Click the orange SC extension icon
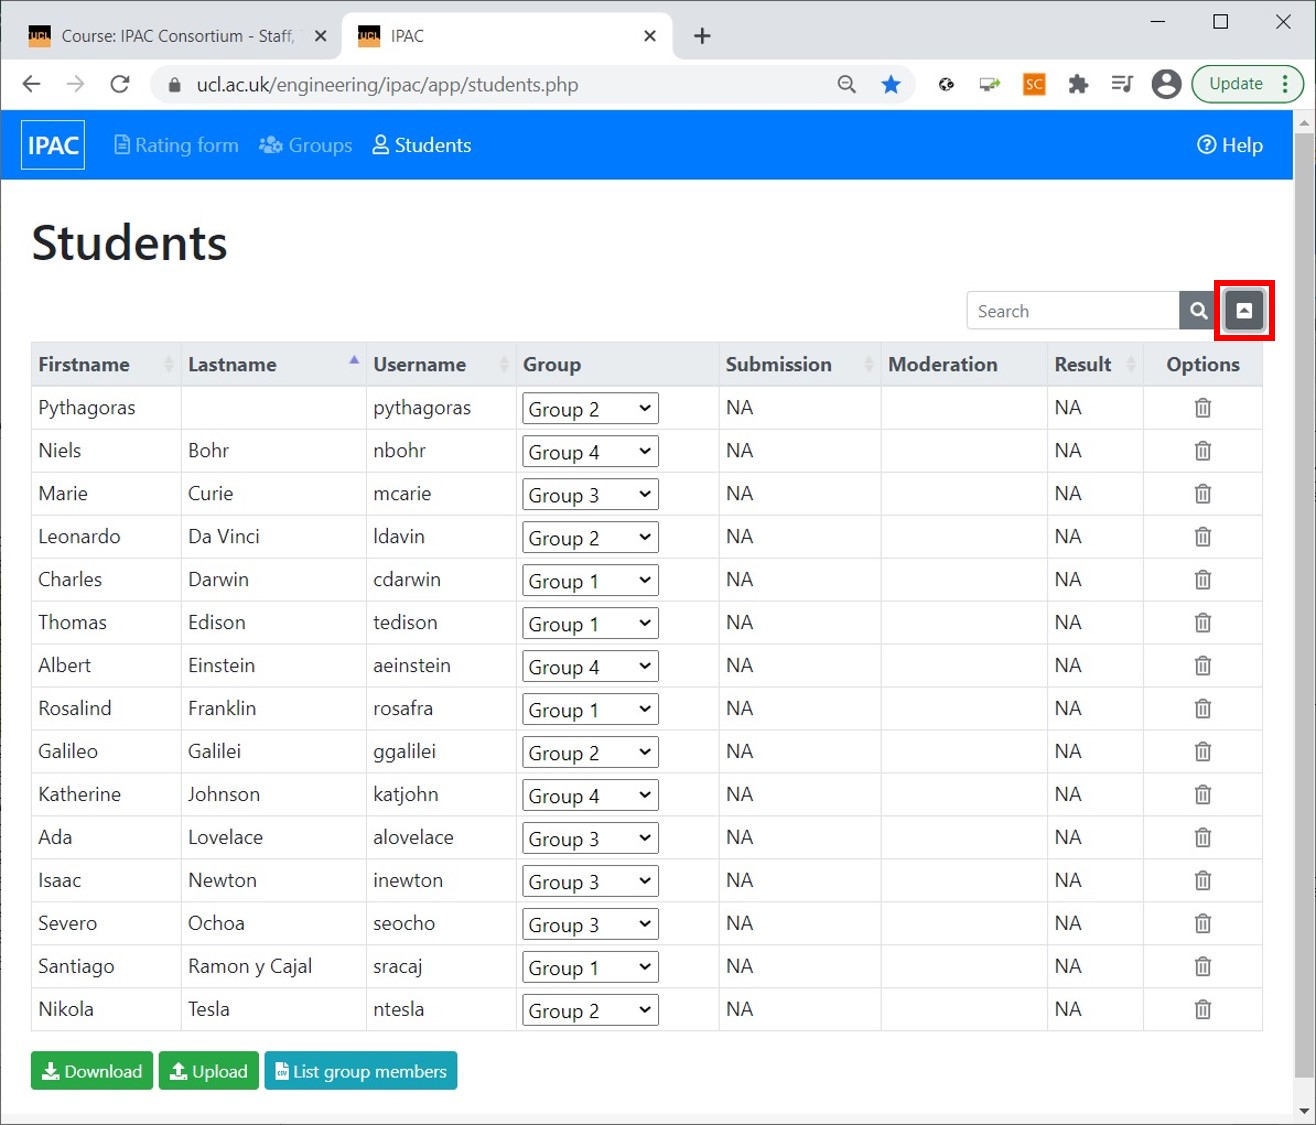The image size is (1316, 1125). [1034, 85]
